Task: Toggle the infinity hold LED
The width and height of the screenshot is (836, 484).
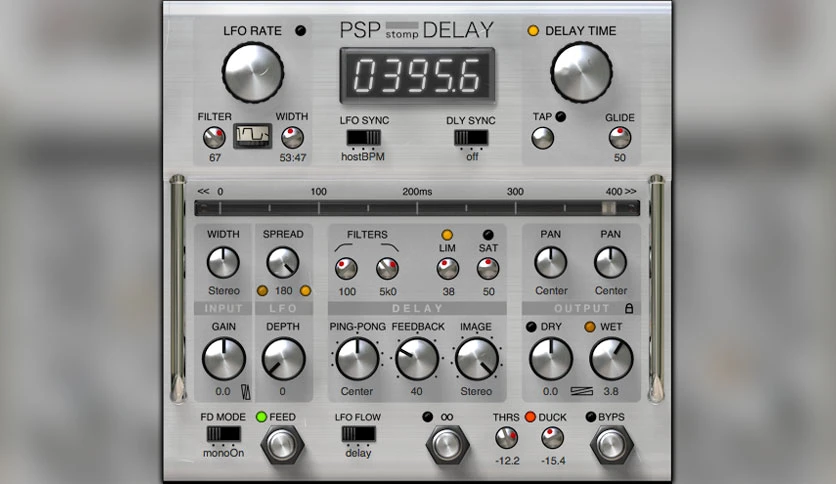Action: point(428,417)
